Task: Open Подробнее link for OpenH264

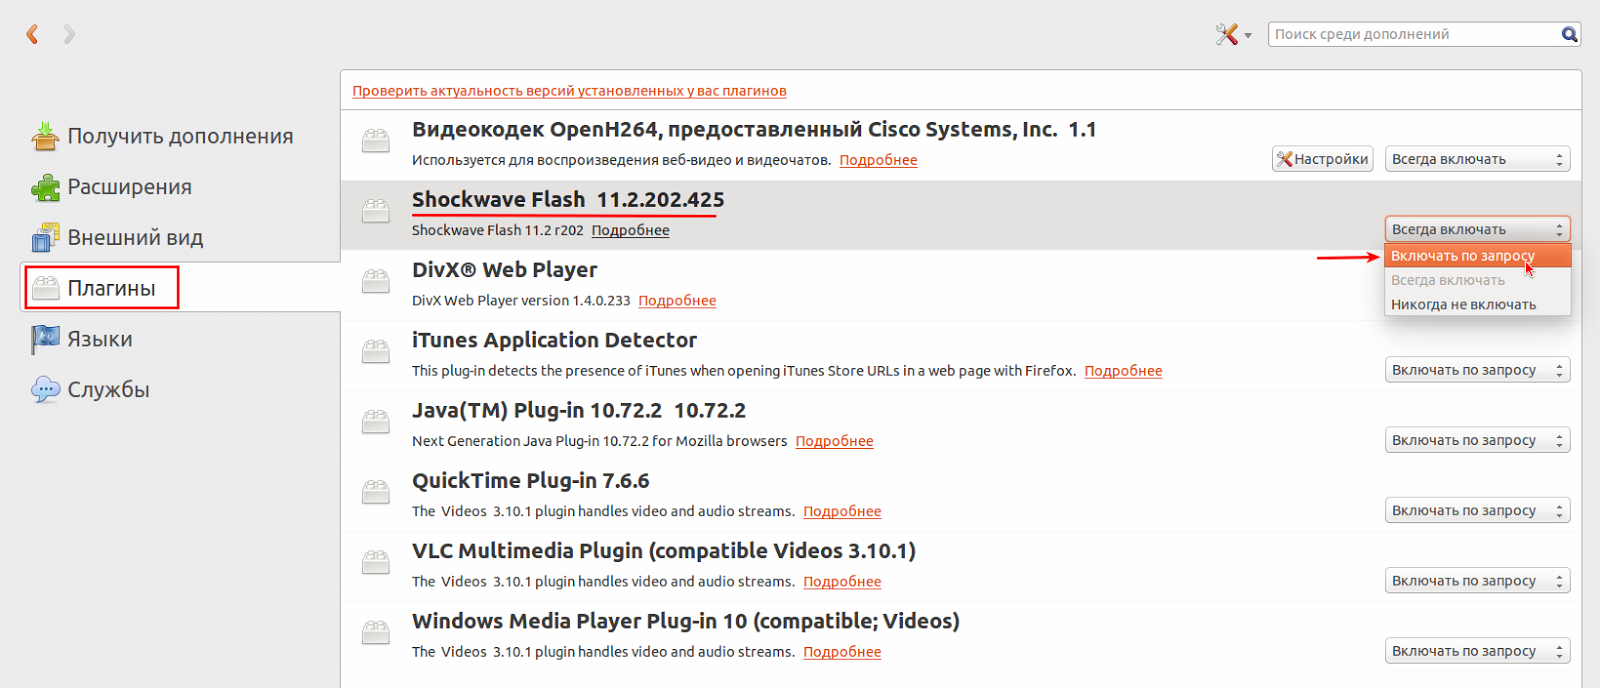Action: click(x=878, y=160)
